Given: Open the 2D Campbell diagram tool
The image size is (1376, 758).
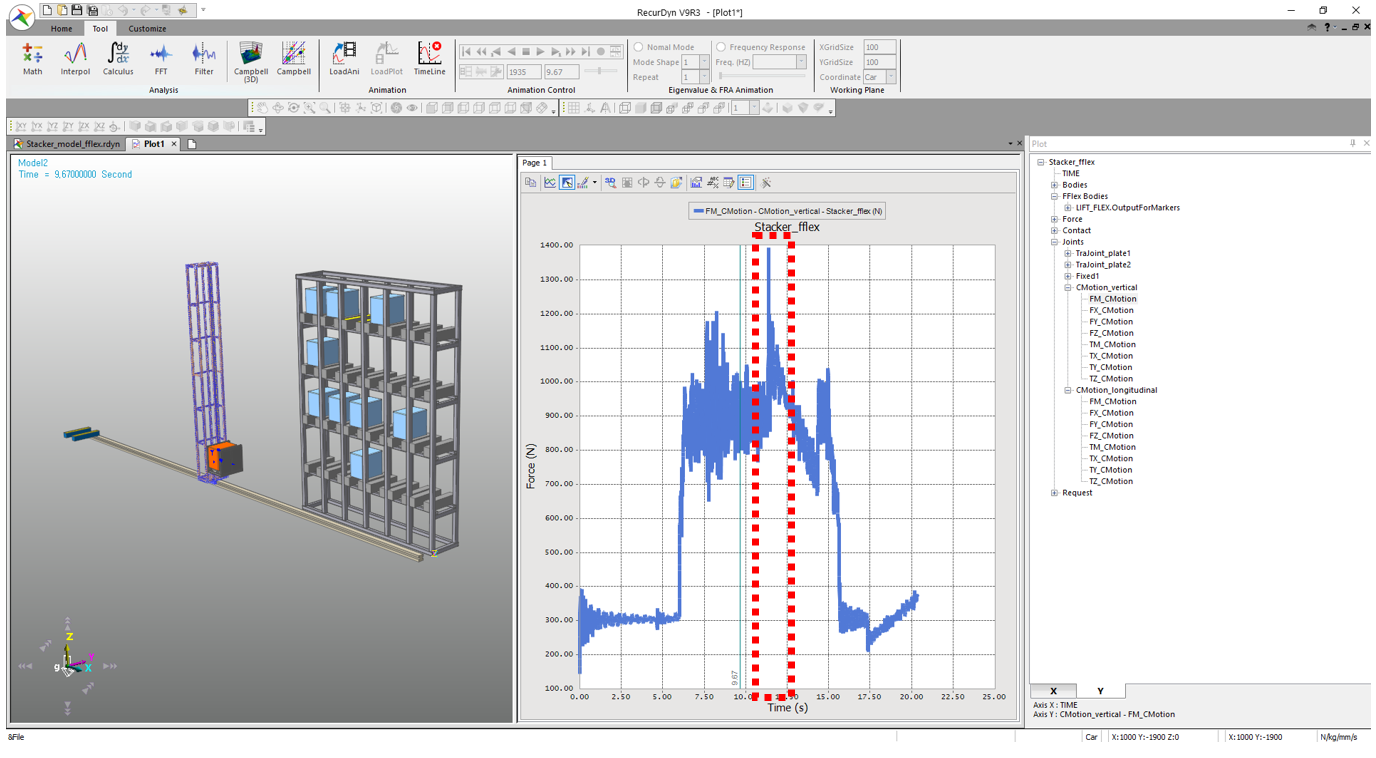Looking at the screenshot, I should (x=294, y=59).
